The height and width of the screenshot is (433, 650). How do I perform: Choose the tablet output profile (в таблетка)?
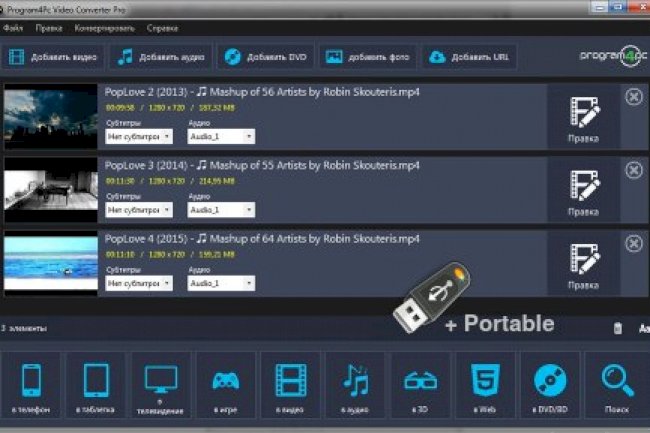click(x=96, y=387)
